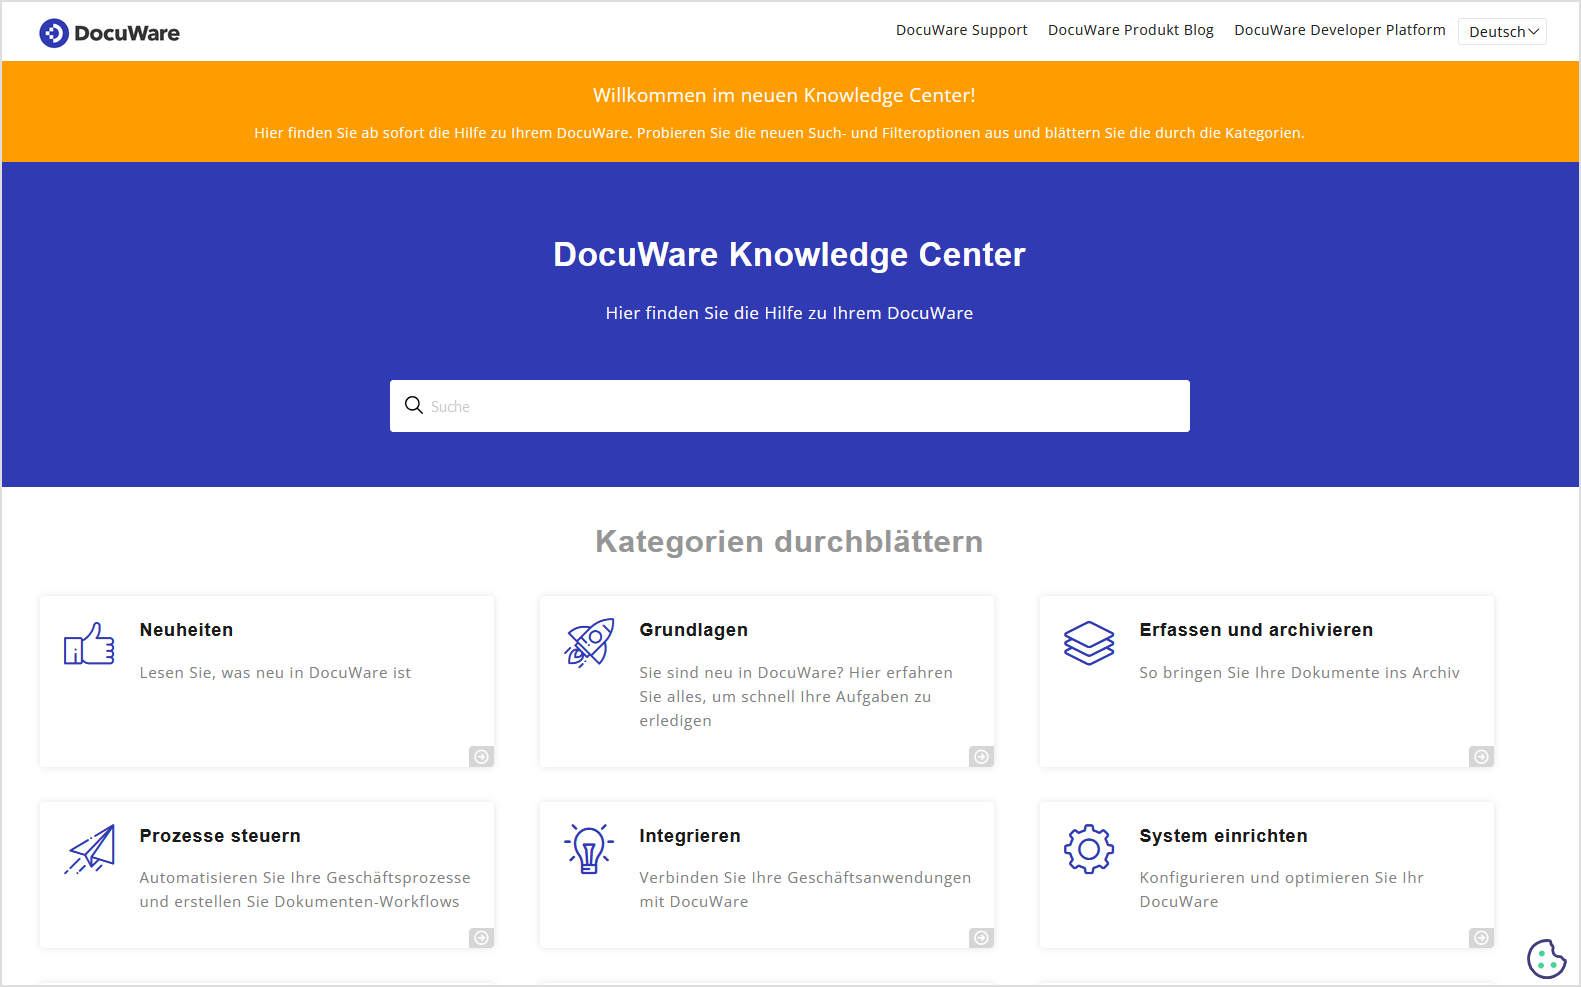Screen dimensions: 1581x987
Task: Click the Prozesse steuern paper plane icon
Action: click(x=90, y=849)
